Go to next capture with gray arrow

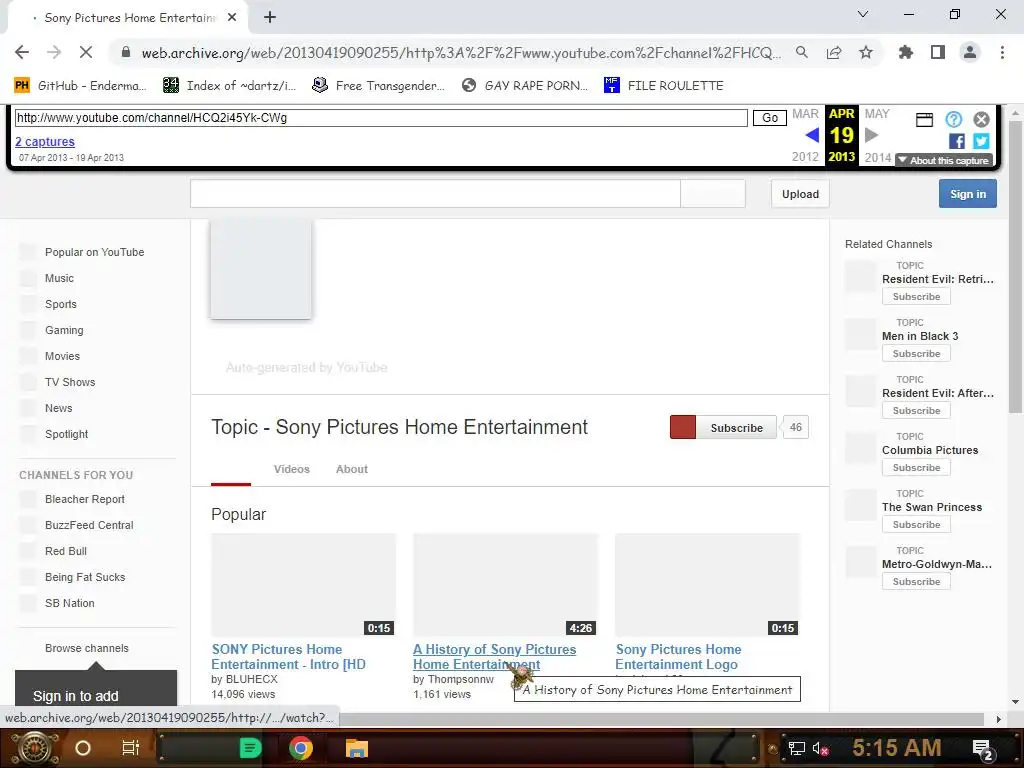(x=871, y=135)
